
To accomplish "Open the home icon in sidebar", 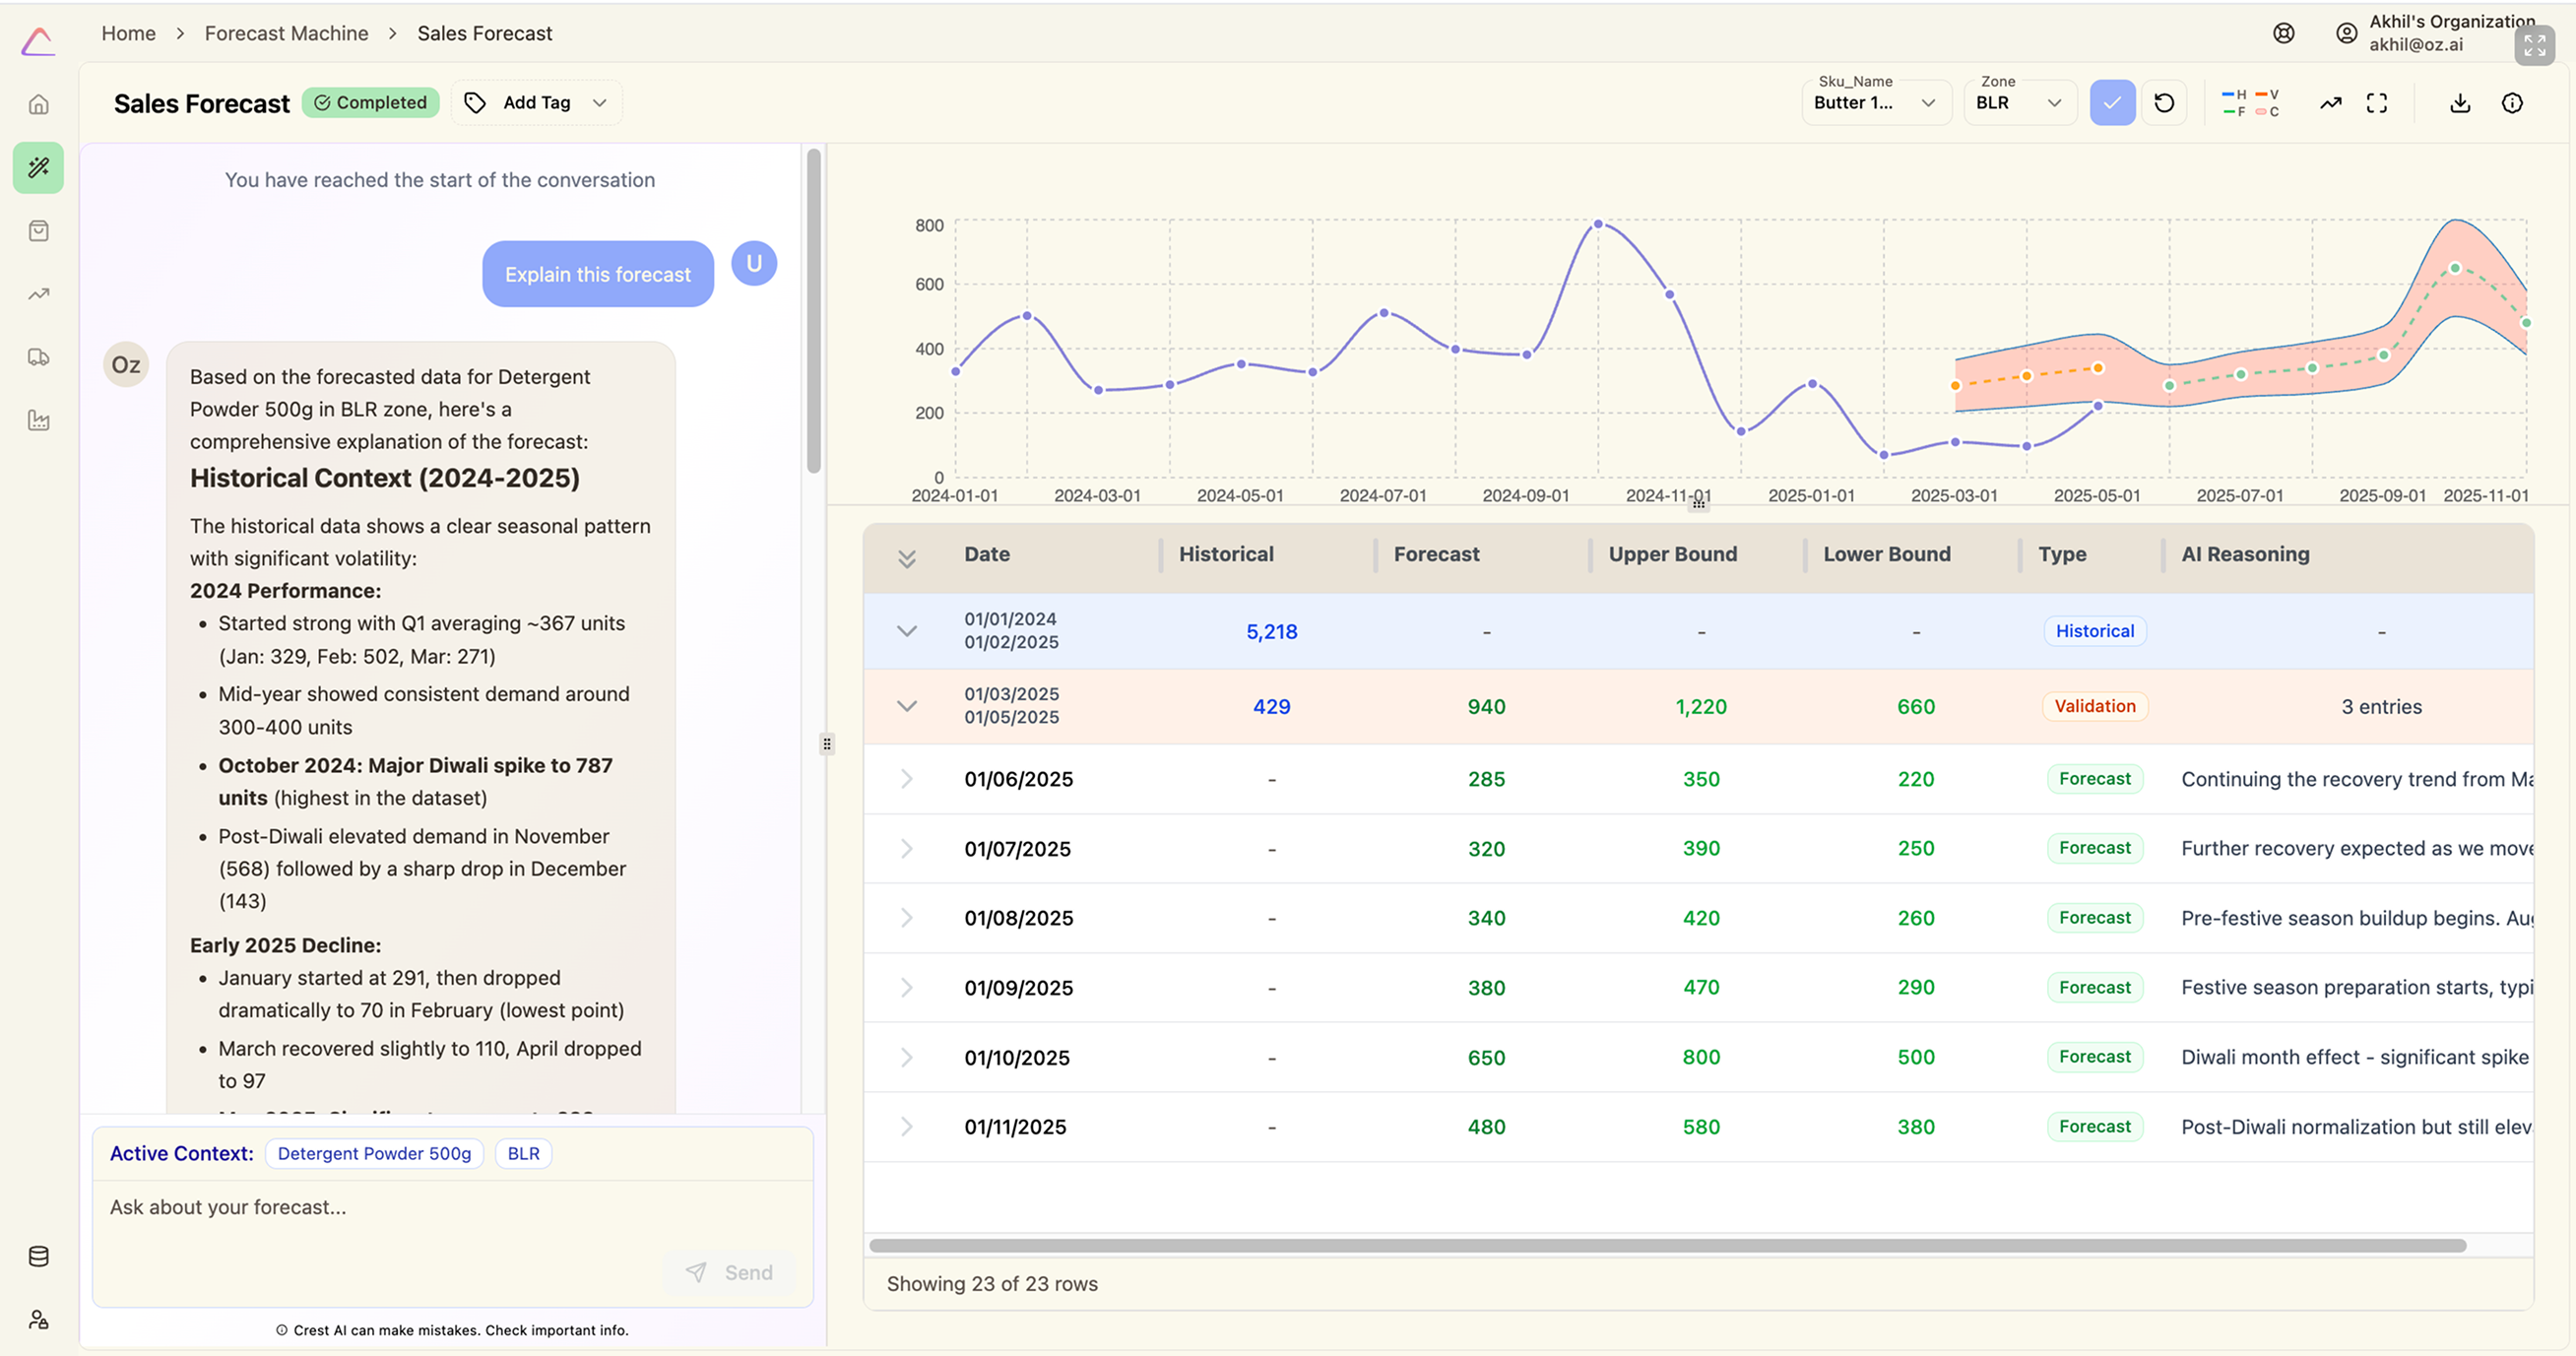I will pyautogui.click(x=39, y=104).
